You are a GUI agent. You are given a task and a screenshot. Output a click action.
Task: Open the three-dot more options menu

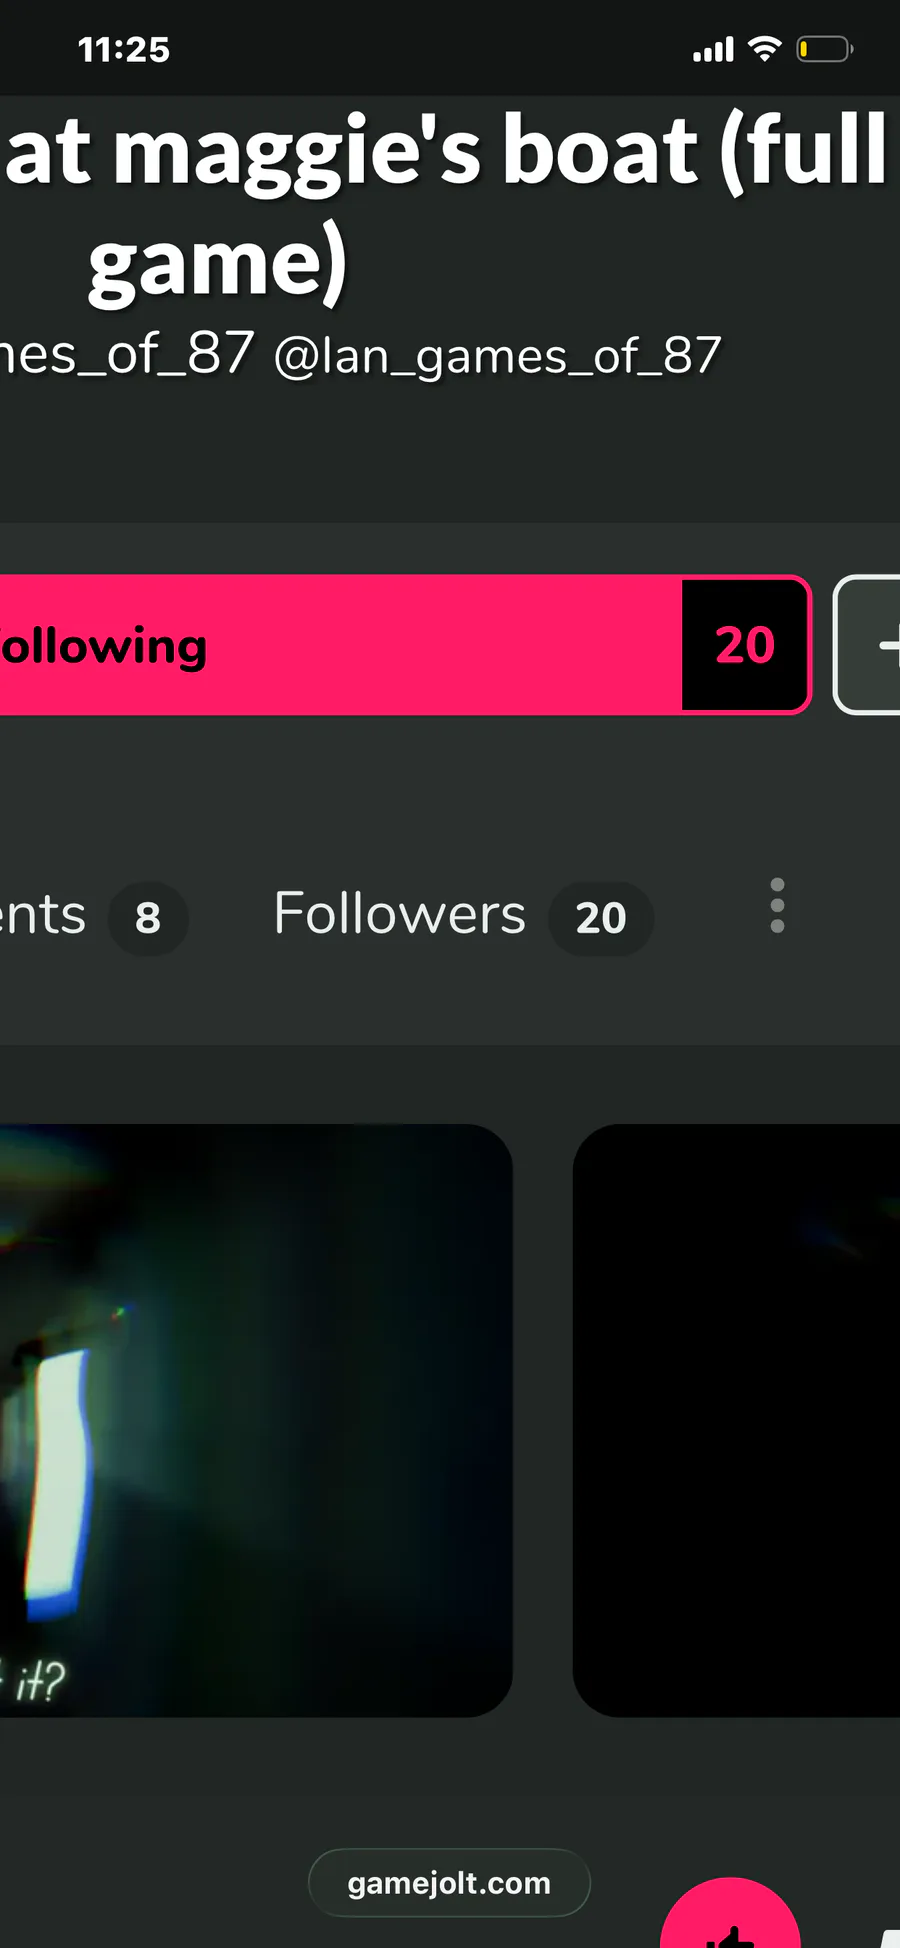(777, 906)
